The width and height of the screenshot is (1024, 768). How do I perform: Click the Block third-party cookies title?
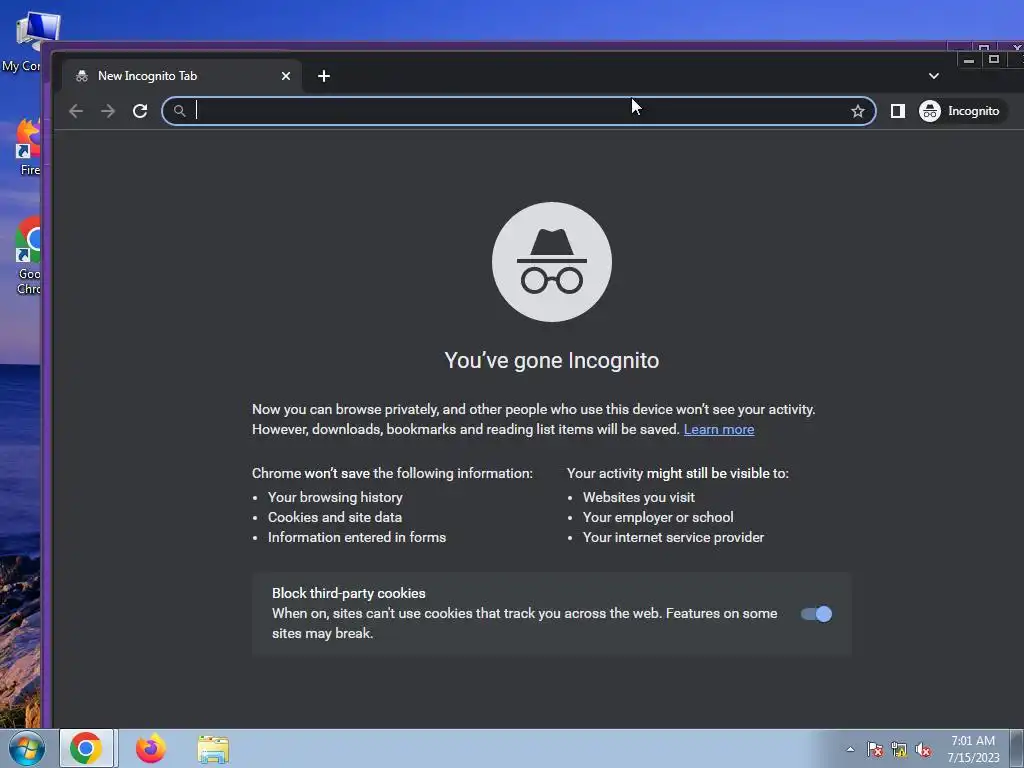[x=349, y=593]
